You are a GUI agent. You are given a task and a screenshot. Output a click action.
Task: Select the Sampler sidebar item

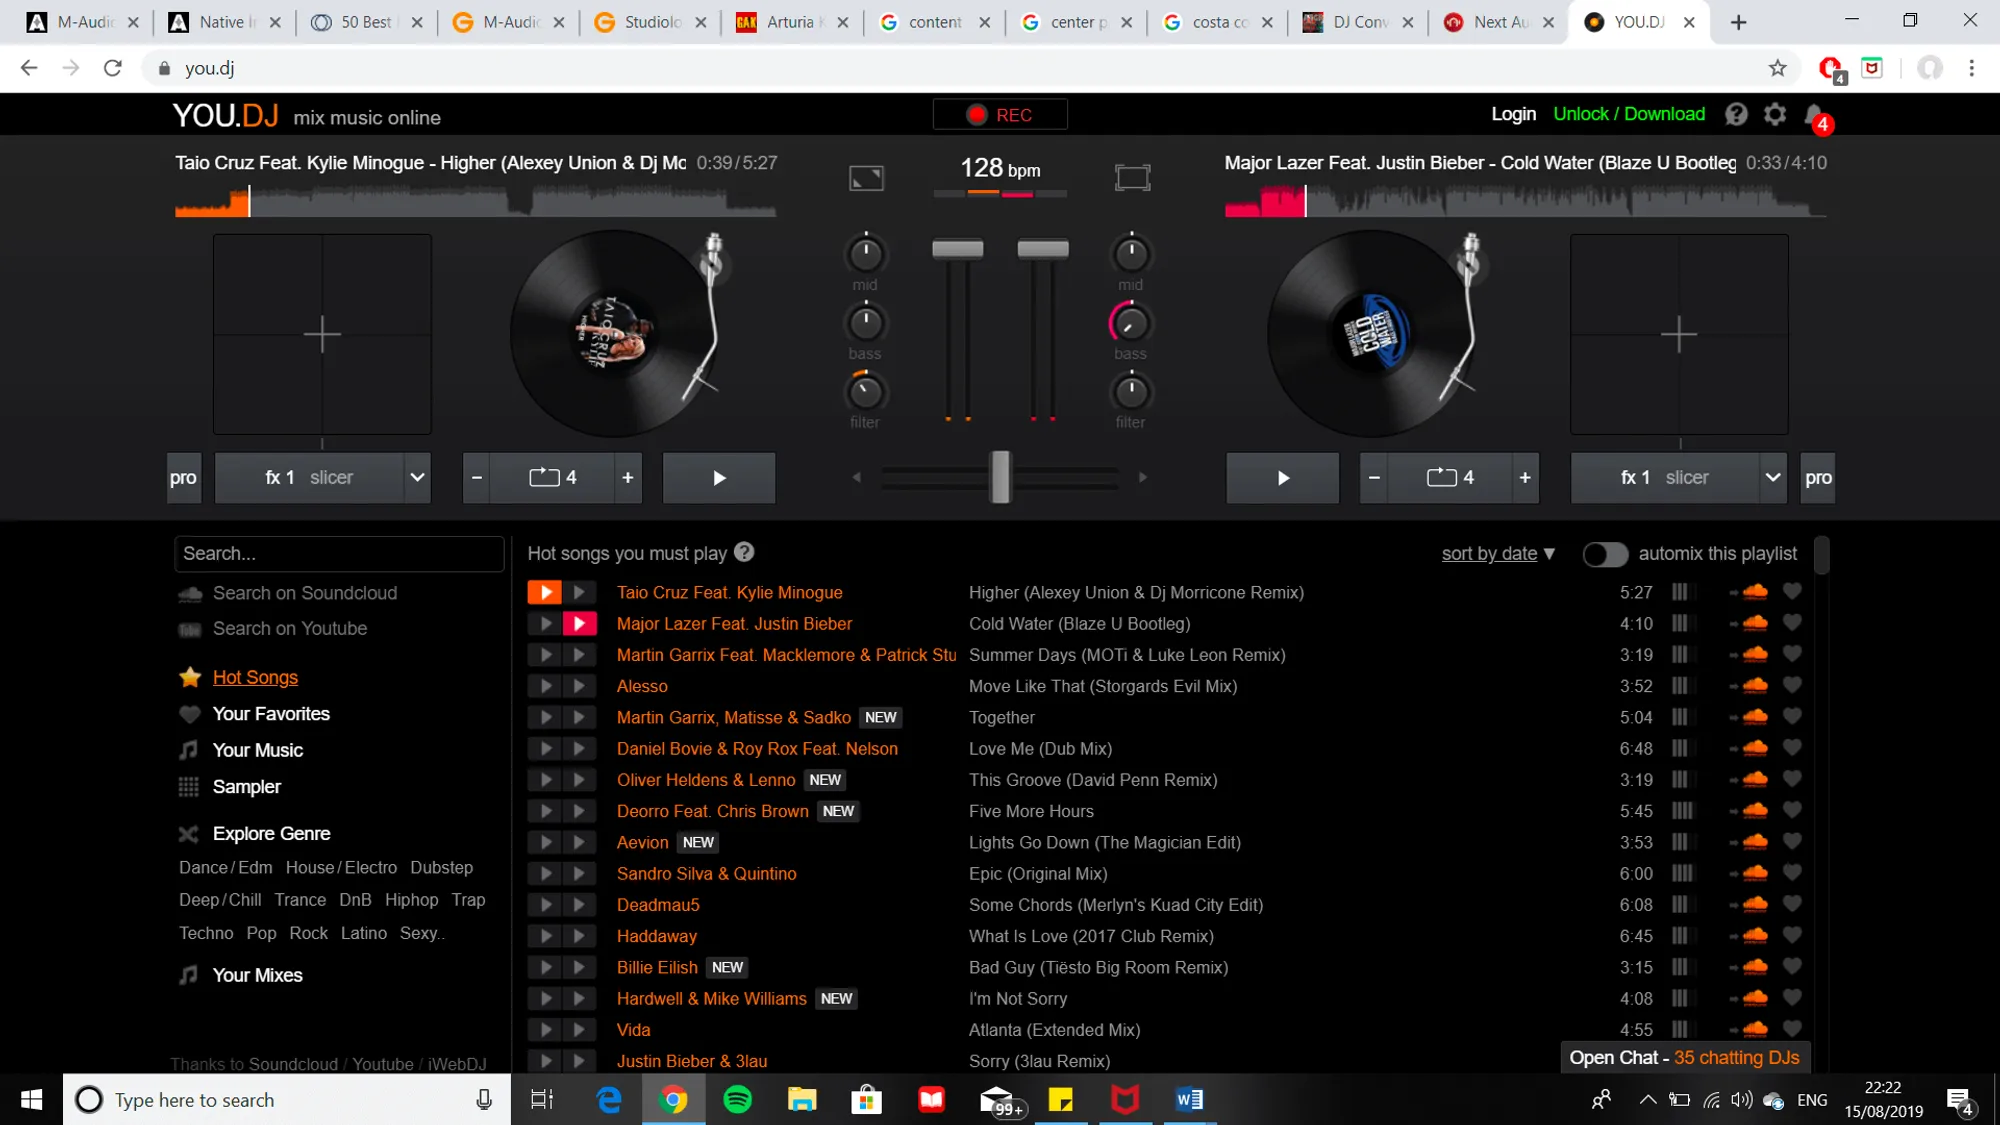coord(246,787)
